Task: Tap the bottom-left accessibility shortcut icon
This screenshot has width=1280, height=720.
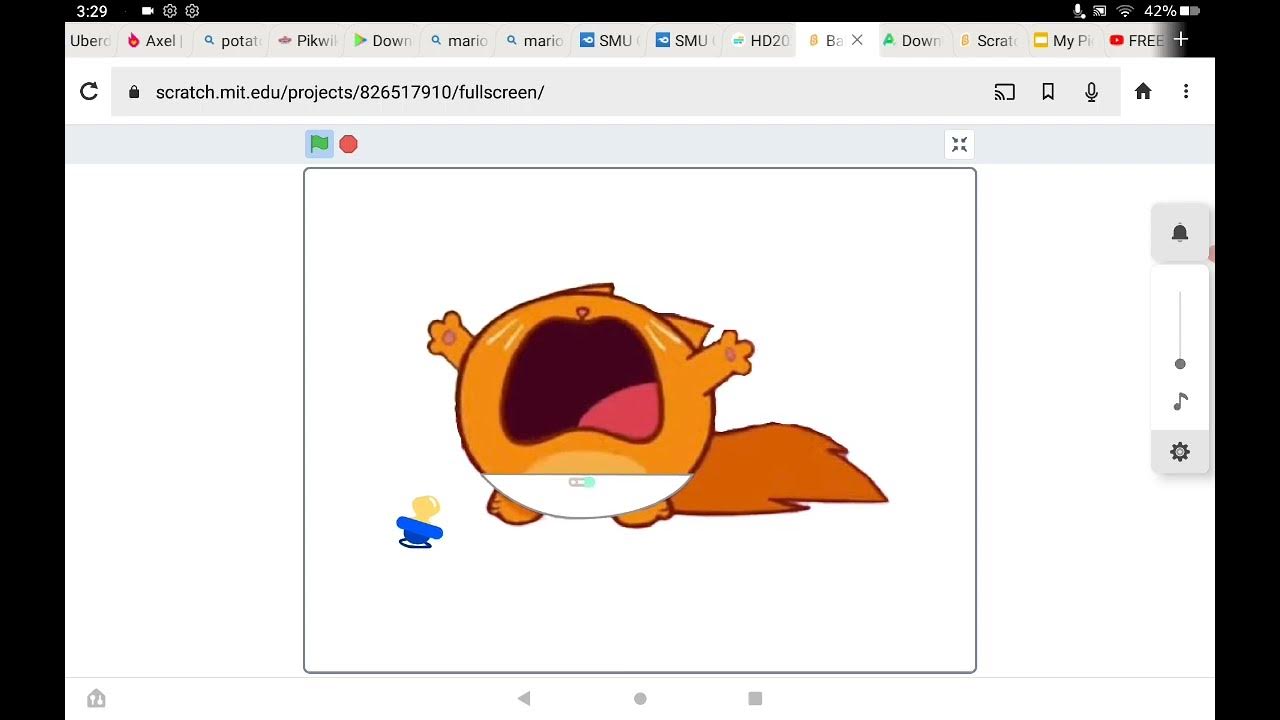Action: coord(96,698)
